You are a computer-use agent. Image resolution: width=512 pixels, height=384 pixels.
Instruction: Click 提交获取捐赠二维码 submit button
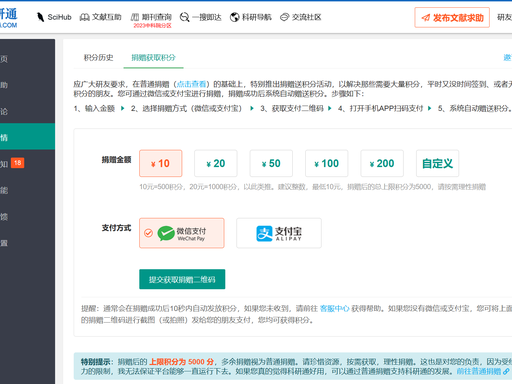point(182,279)
